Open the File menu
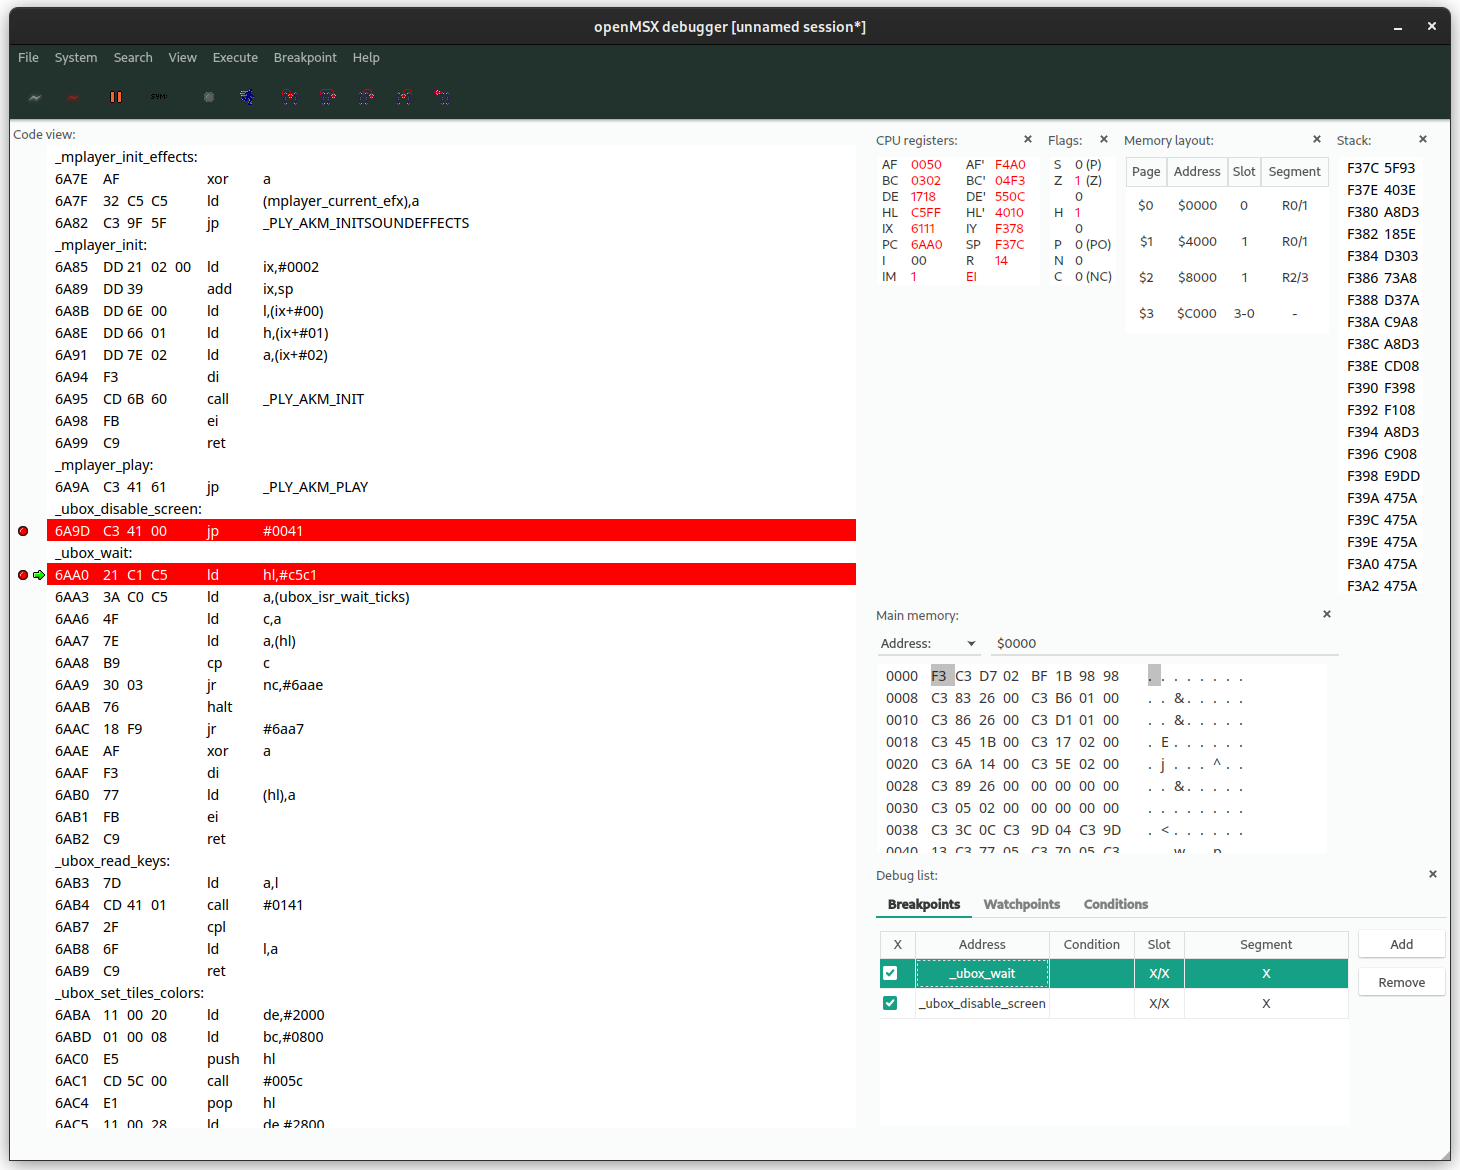 [28, 57]
